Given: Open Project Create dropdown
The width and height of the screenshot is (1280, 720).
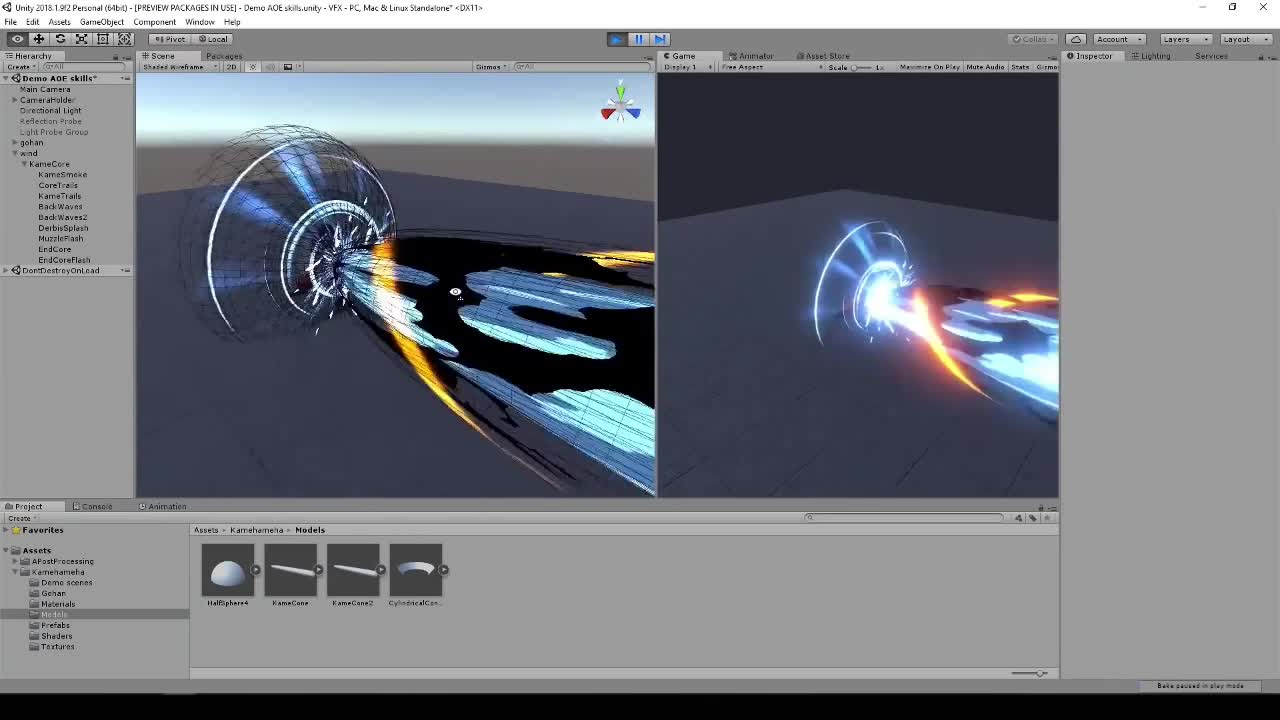Looking at the screenshot, I should click(x=22, y=518).
